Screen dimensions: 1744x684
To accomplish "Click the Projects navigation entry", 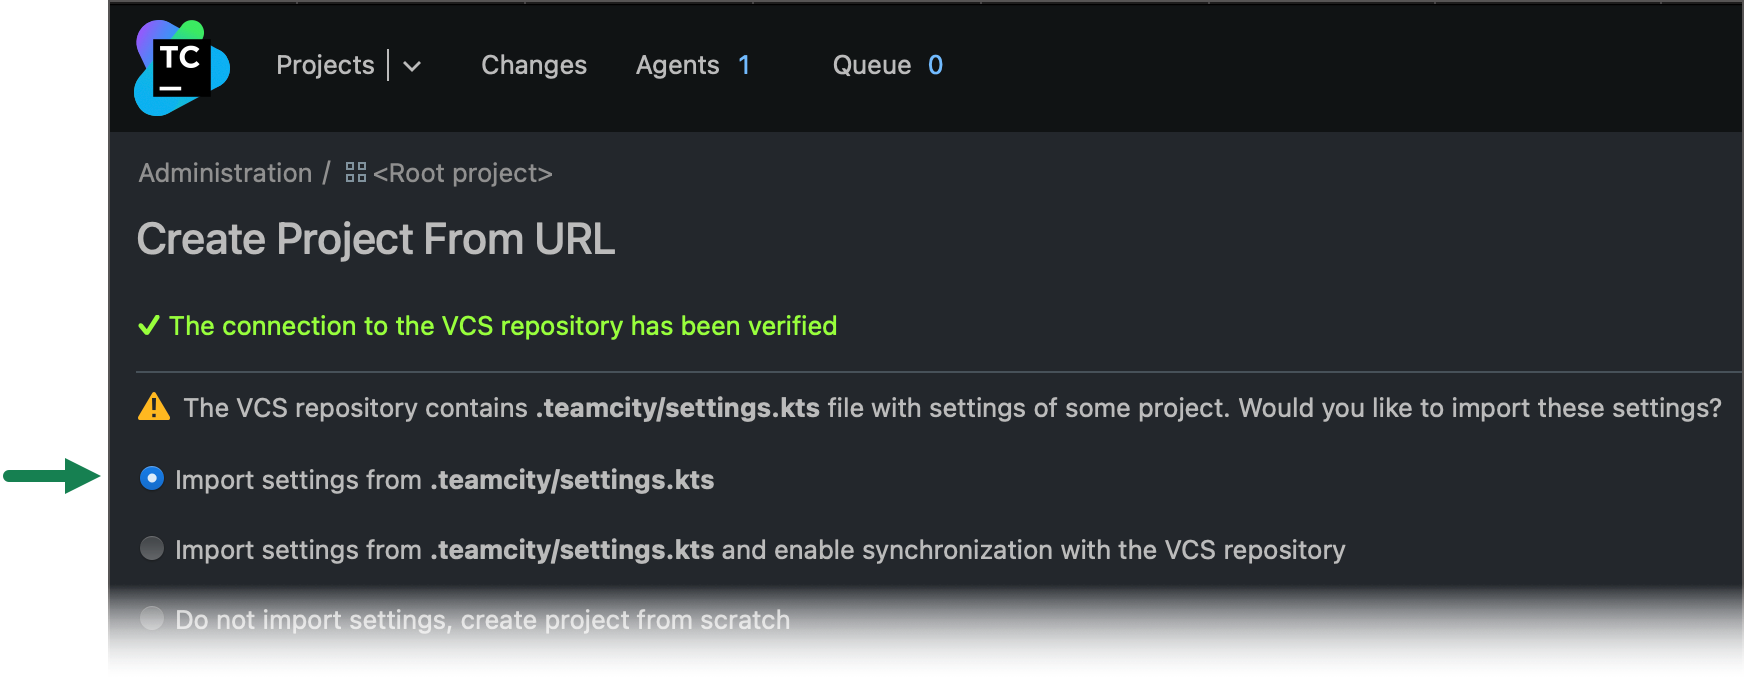I will (324, 65).
